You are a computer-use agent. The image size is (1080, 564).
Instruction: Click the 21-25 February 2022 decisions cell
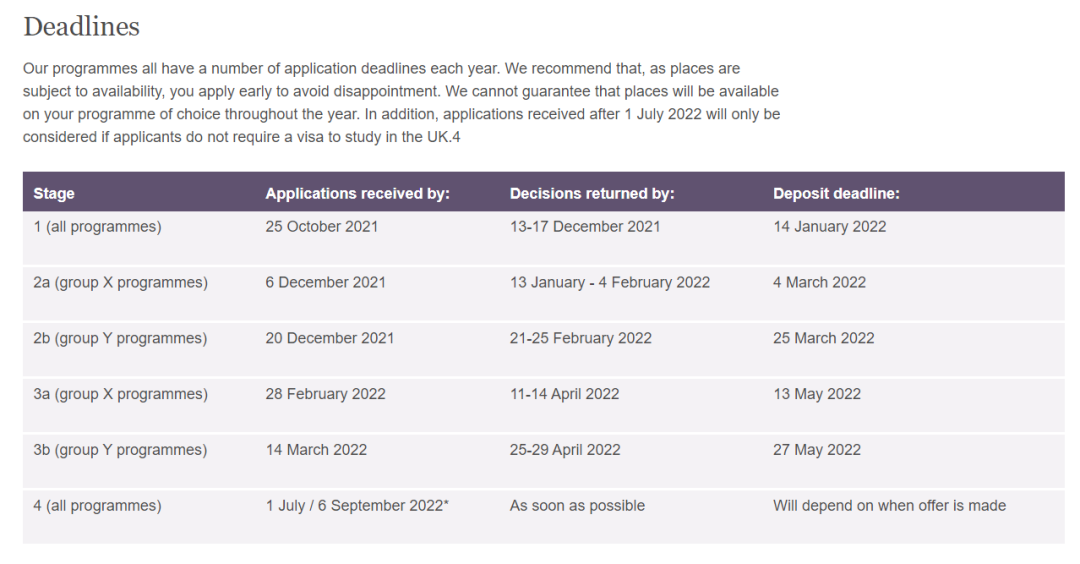click(x=581, y=338)
